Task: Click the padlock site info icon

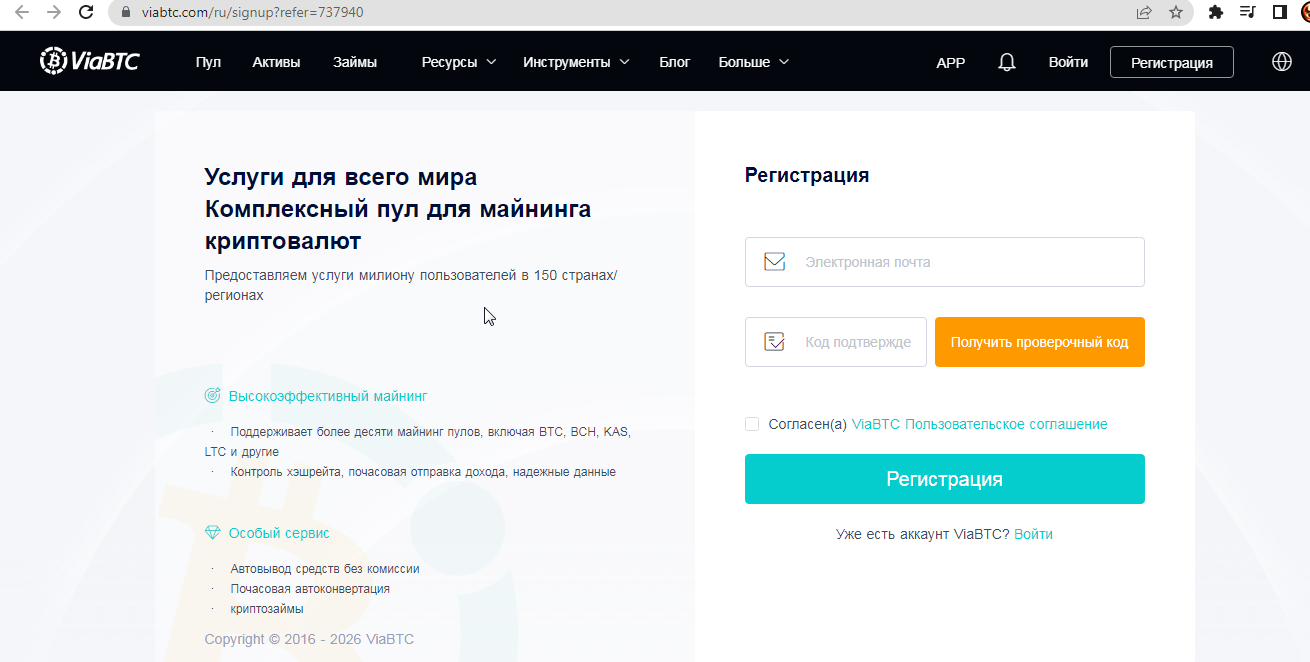Action: (125, 13)
